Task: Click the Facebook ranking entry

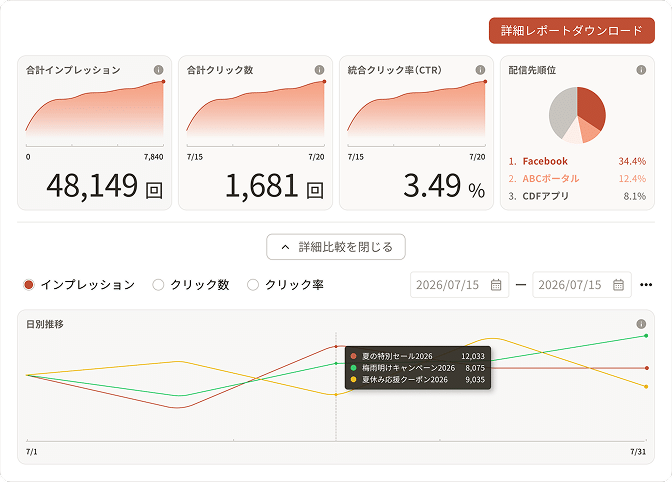Action: 577,162
